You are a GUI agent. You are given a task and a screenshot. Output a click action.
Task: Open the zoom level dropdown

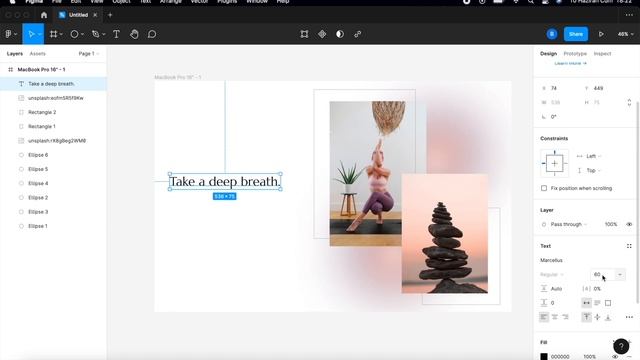(625, 34)
